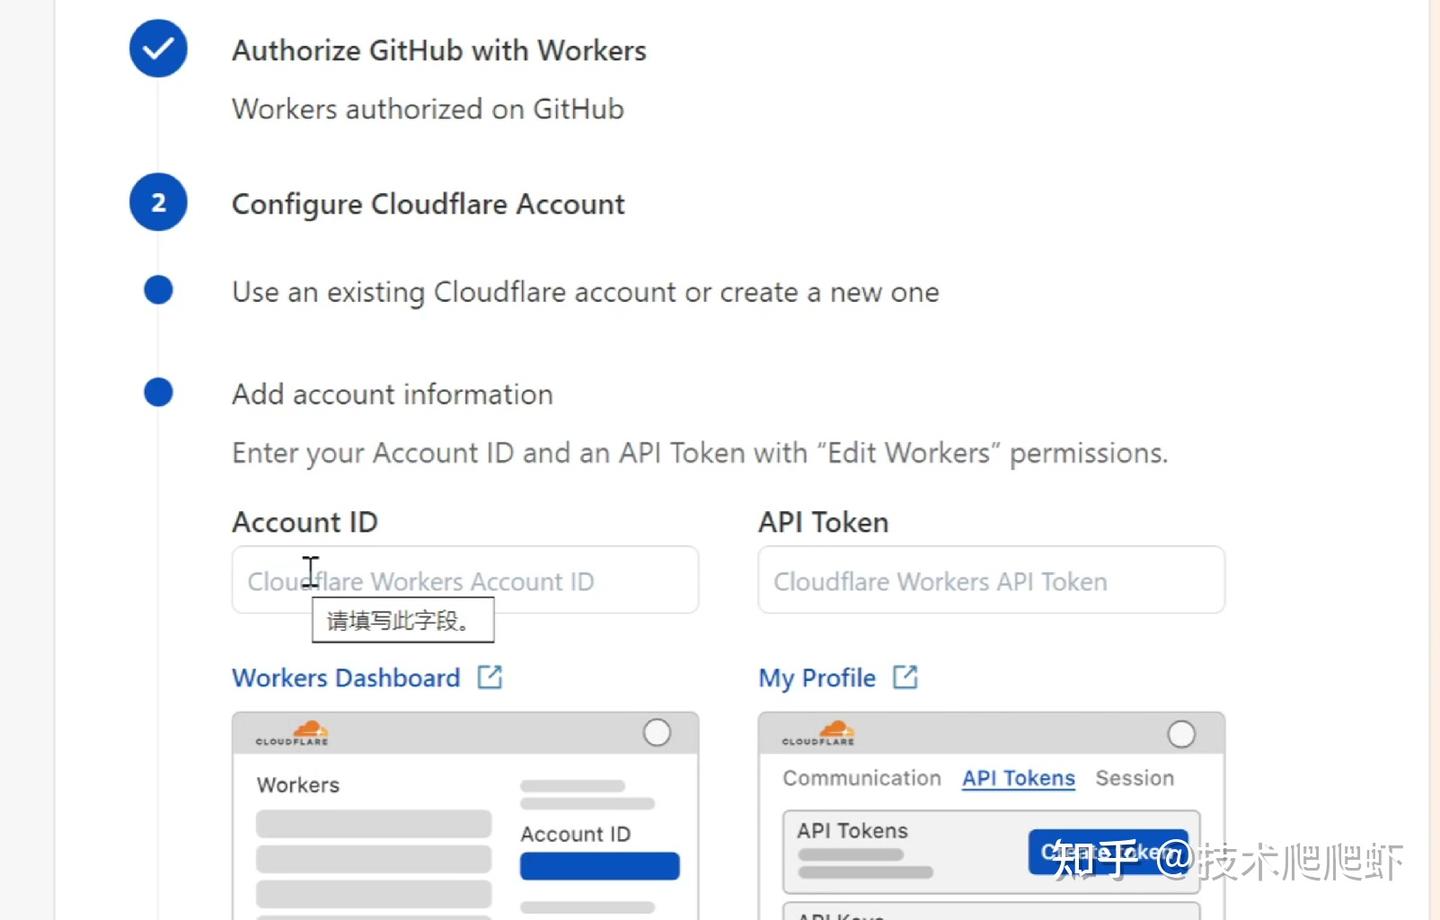This screenshot has width=1440, height=920.
Task: Open external link icon beside Workers Dashboard
Action: pos(490,677)
